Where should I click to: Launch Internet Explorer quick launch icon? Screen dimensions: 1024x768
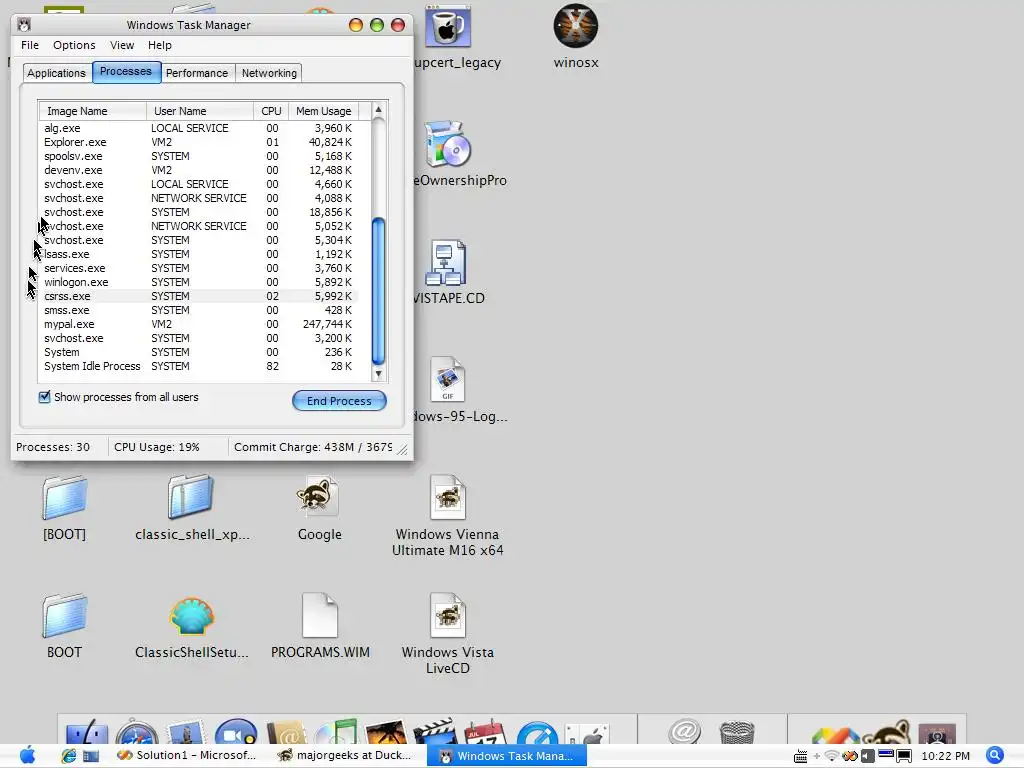click(69, 756)
